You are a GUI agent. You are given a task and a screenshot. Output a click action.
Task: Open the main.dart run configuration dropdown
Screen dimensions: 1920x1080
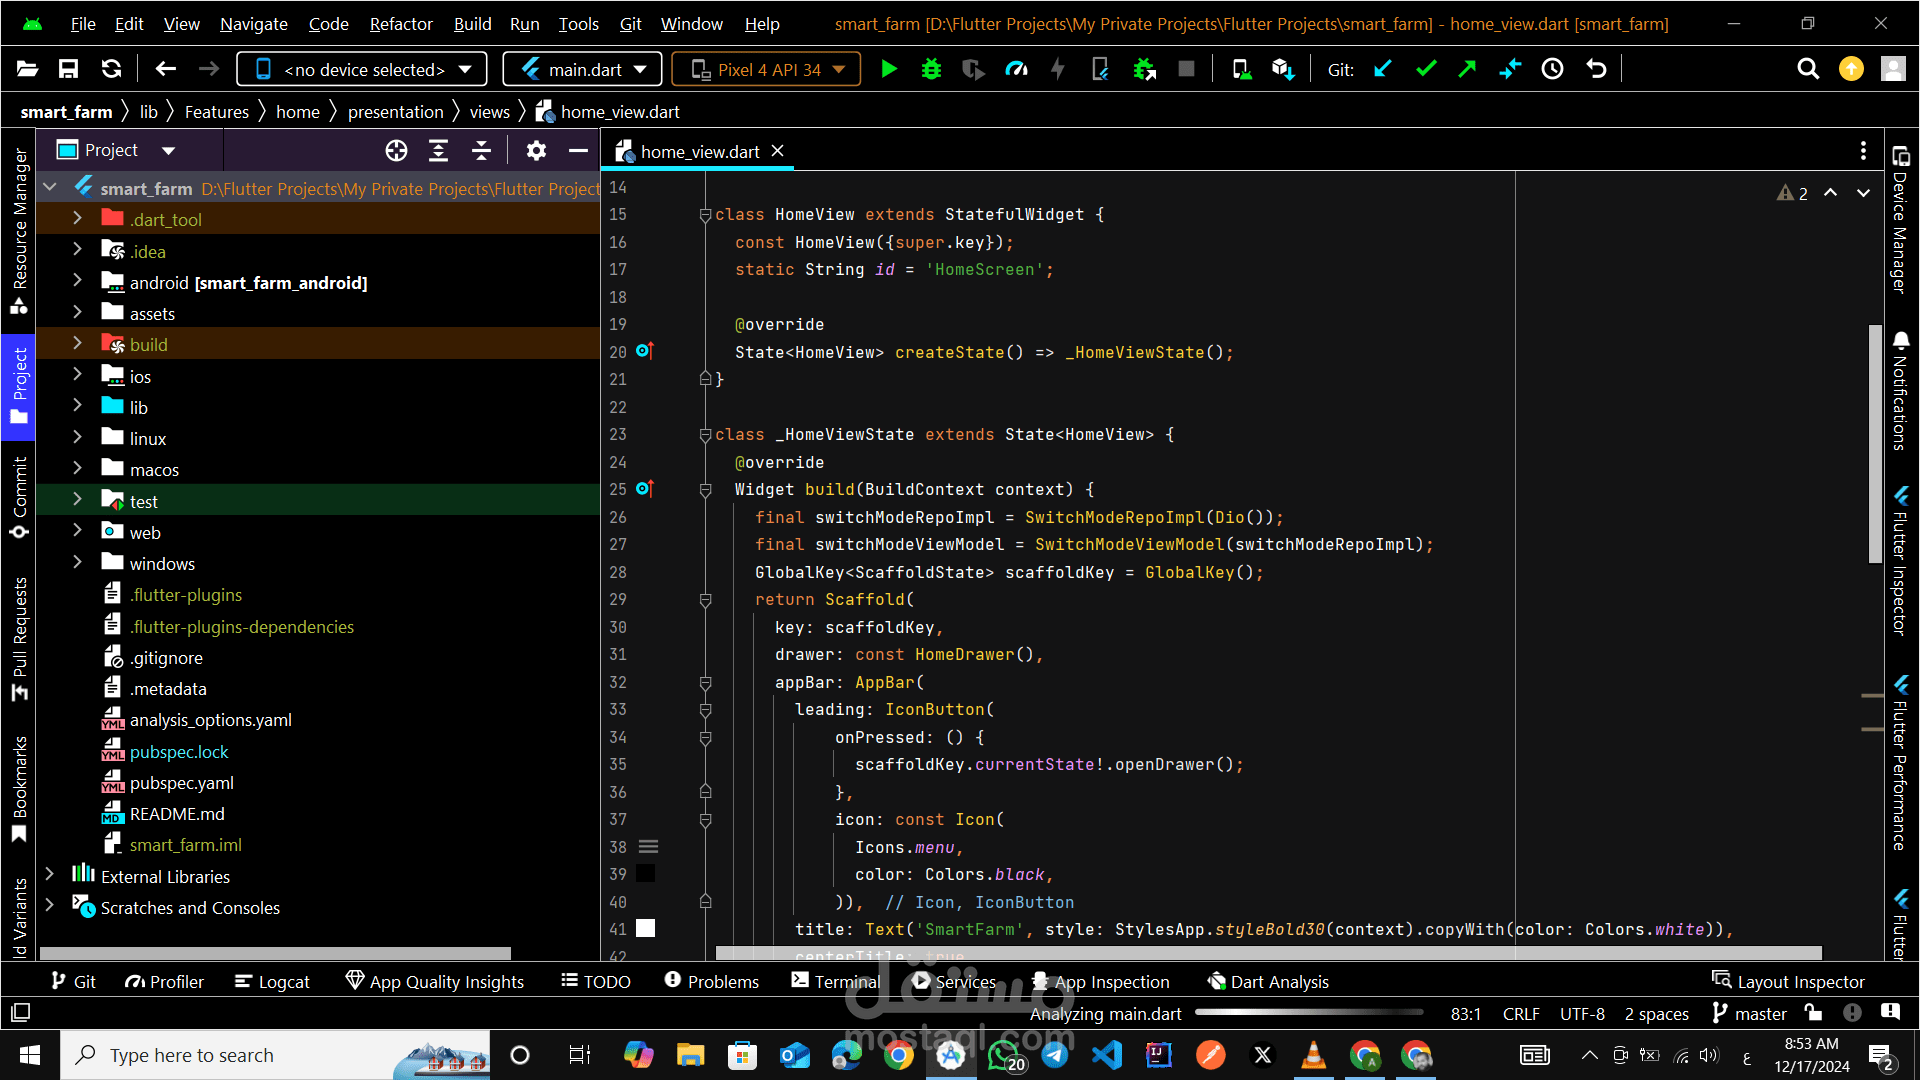pos(583,69)
